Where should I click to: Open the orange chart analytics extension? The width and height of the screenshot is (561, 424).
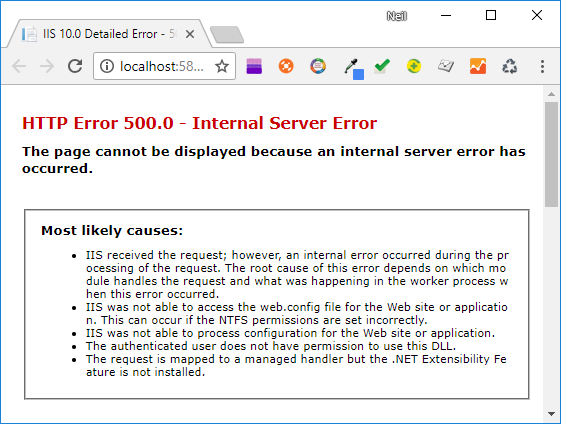coord(478,66)
